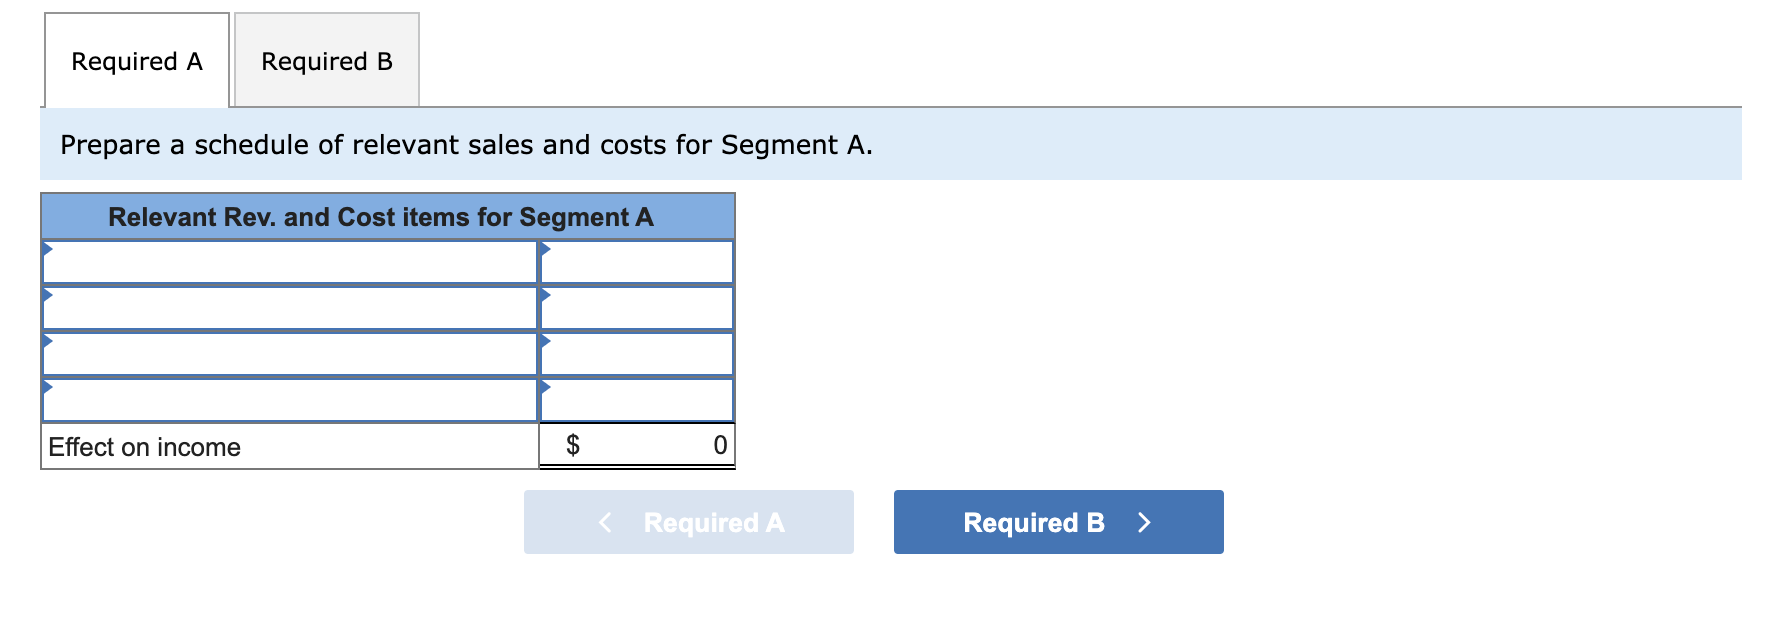Click the zero amount next to dollar sign
Viewport: 1772px width, 624px height.
point(718,445)
